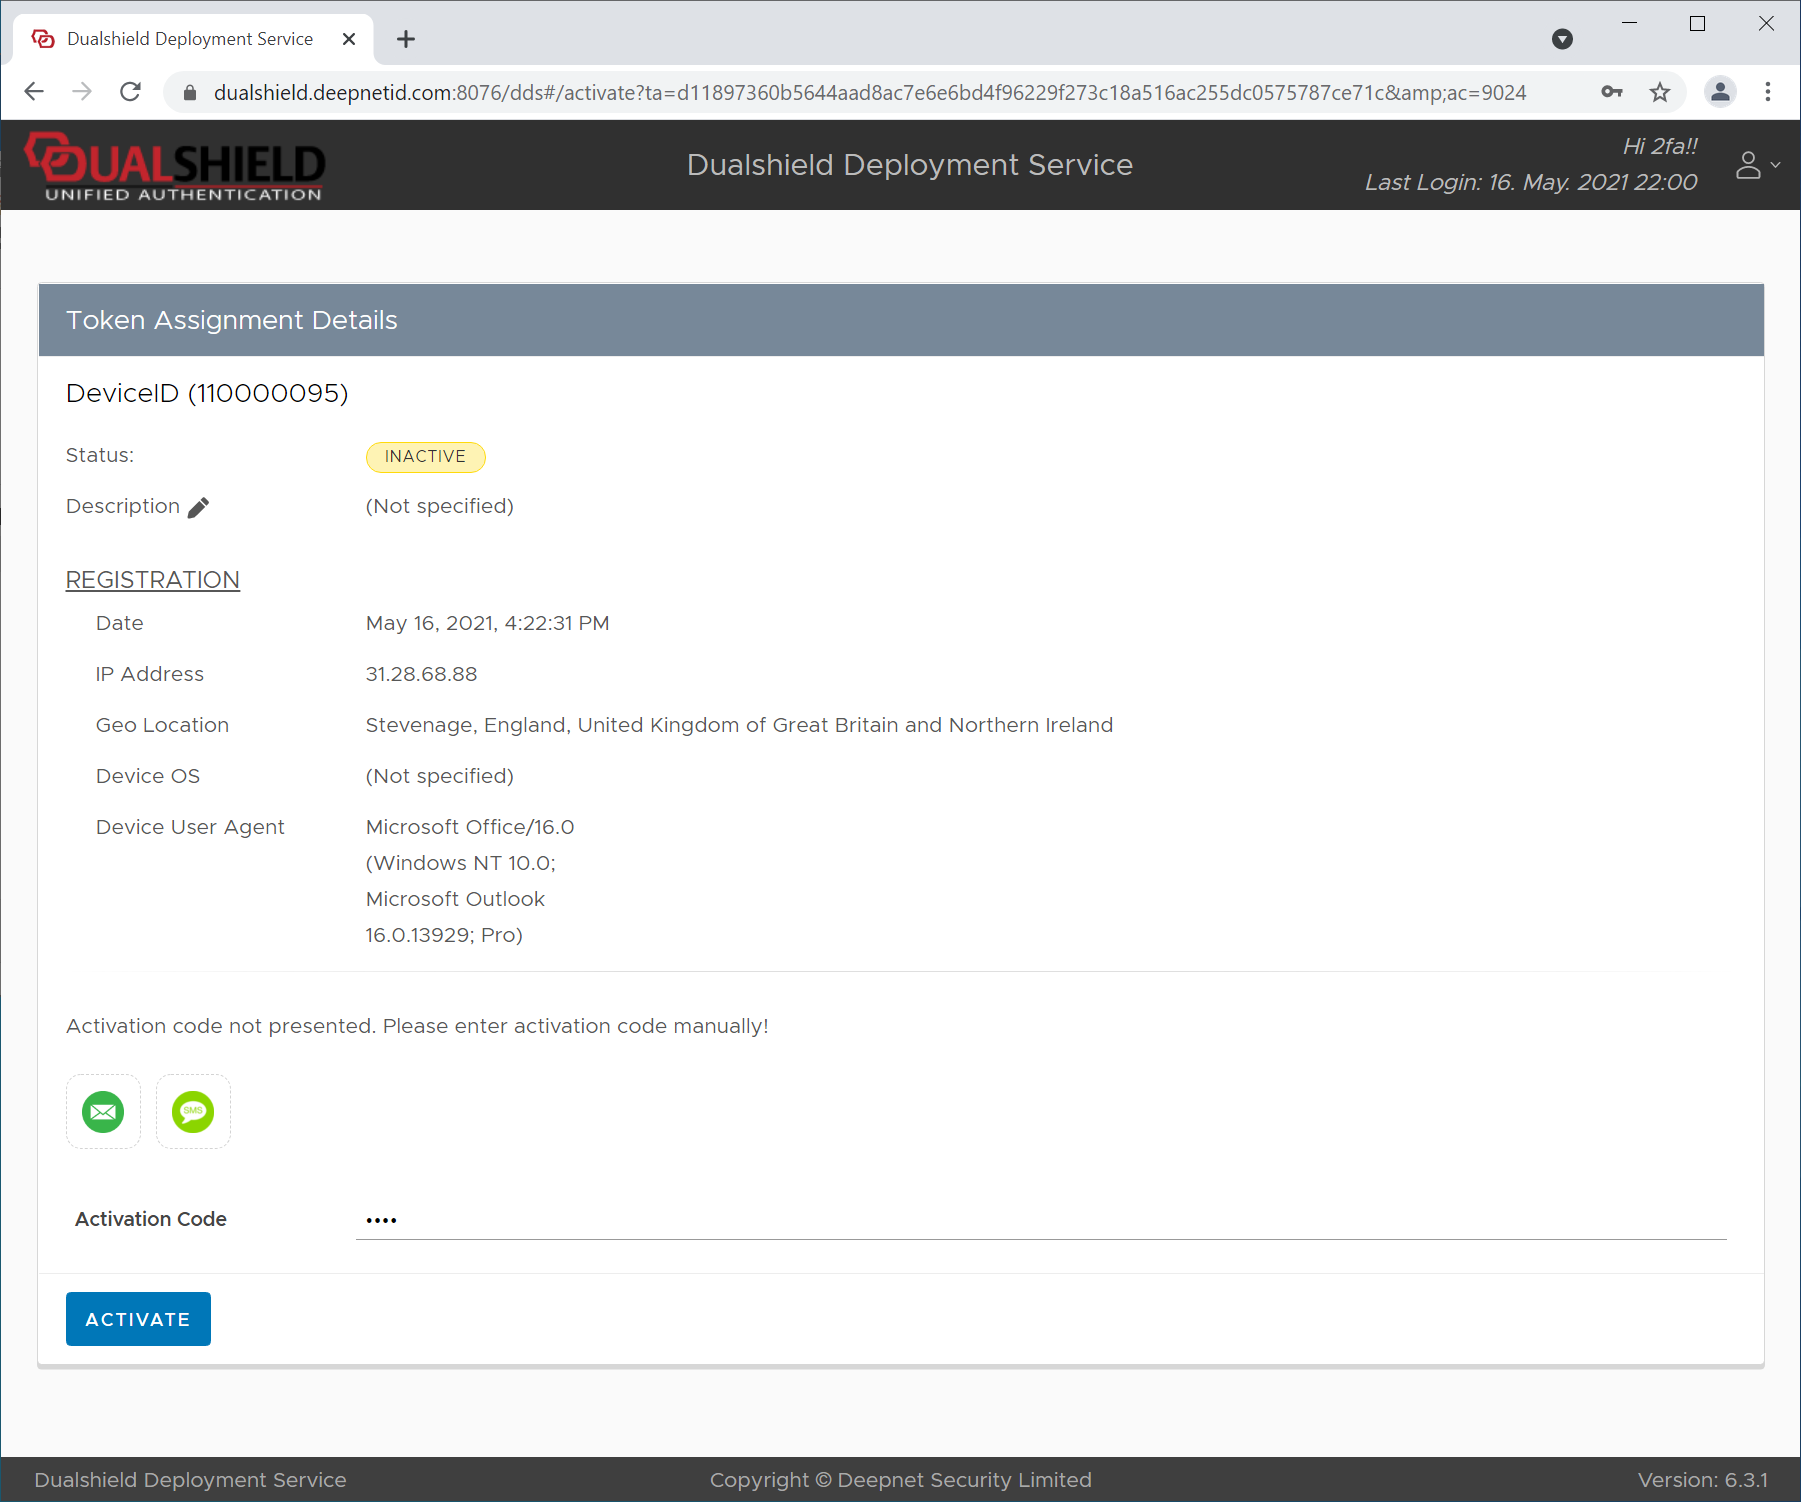Select the Dualshield Deployment Service tab
1801x1502 pixels.
[190, 39]
